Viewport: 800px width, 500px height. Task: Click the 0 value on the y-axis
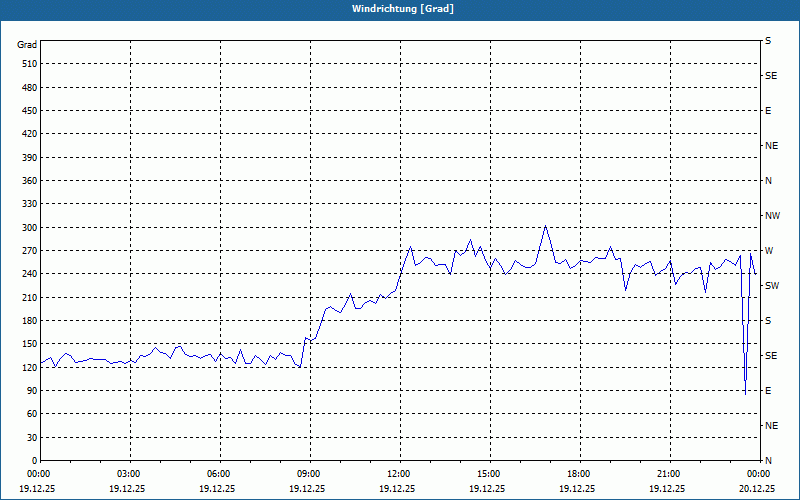coord(34,461)
